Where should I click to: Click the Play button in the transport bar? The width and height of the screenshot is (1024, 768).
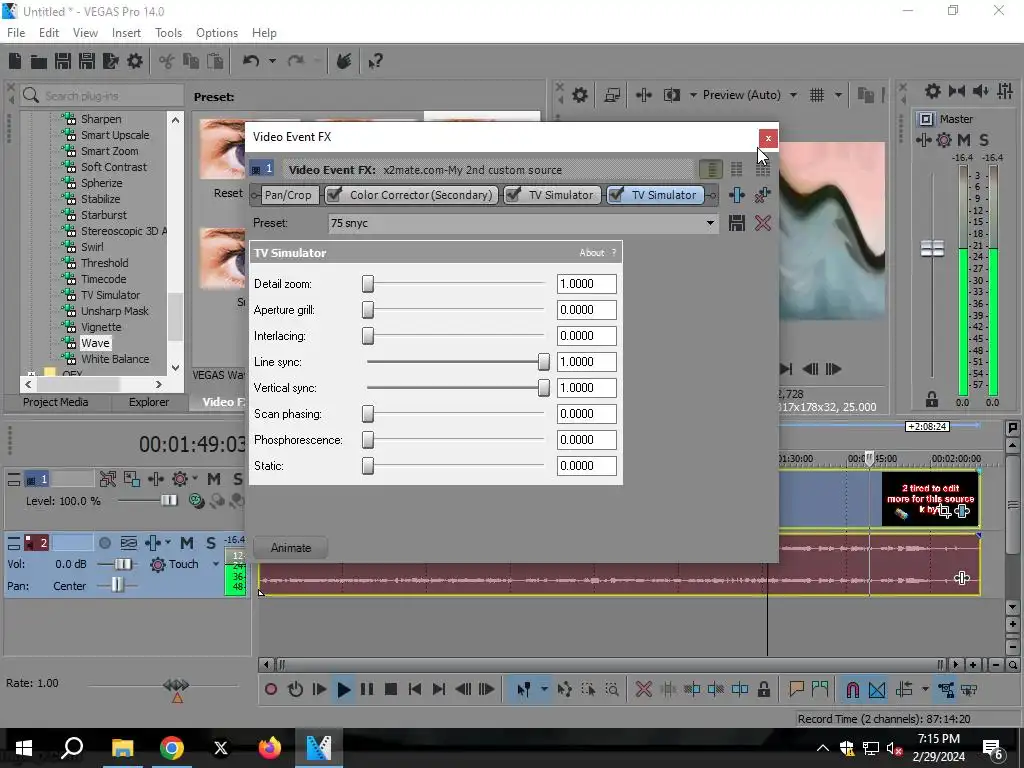[x=344, y=689]
